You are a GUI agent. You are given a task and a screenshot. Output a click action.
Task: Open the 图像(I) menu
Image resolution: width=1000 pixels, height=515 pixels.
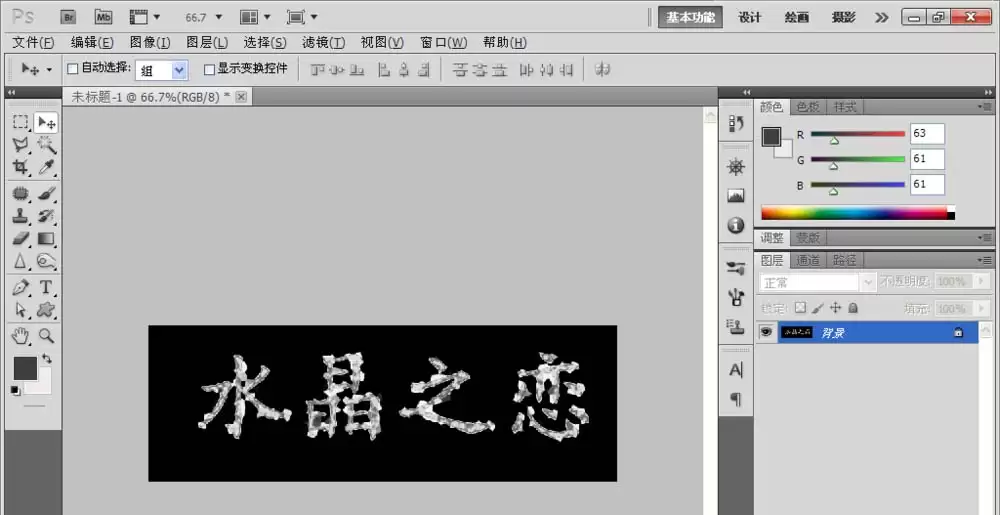[150, 43]
